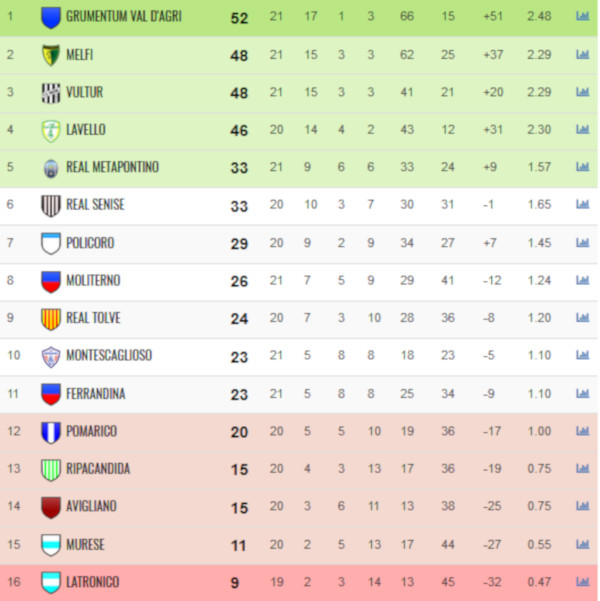The height and width of the screenshot is (601, 600).
Task: Open the chart icon for Pomarico
Action: (x=582, y=431)
